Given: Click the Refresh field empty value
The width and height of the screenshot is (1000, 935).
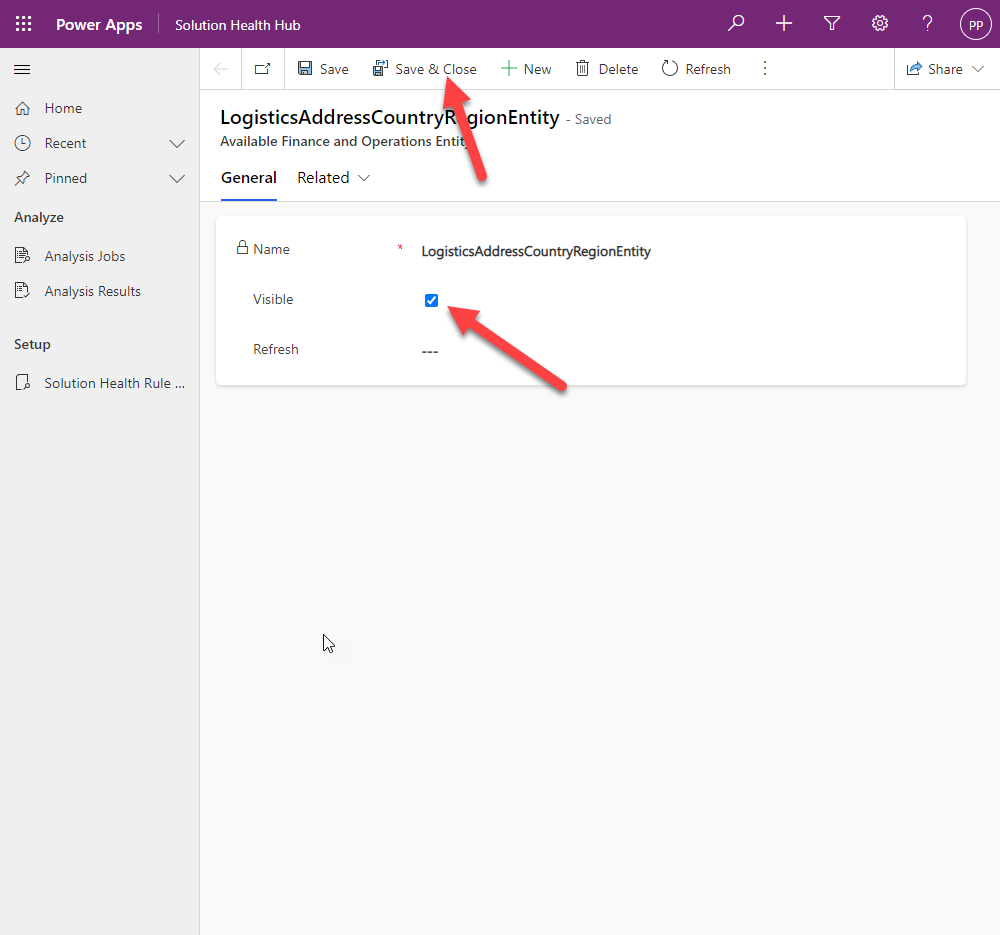Looking at the screenshot, I should coord(430,351).
